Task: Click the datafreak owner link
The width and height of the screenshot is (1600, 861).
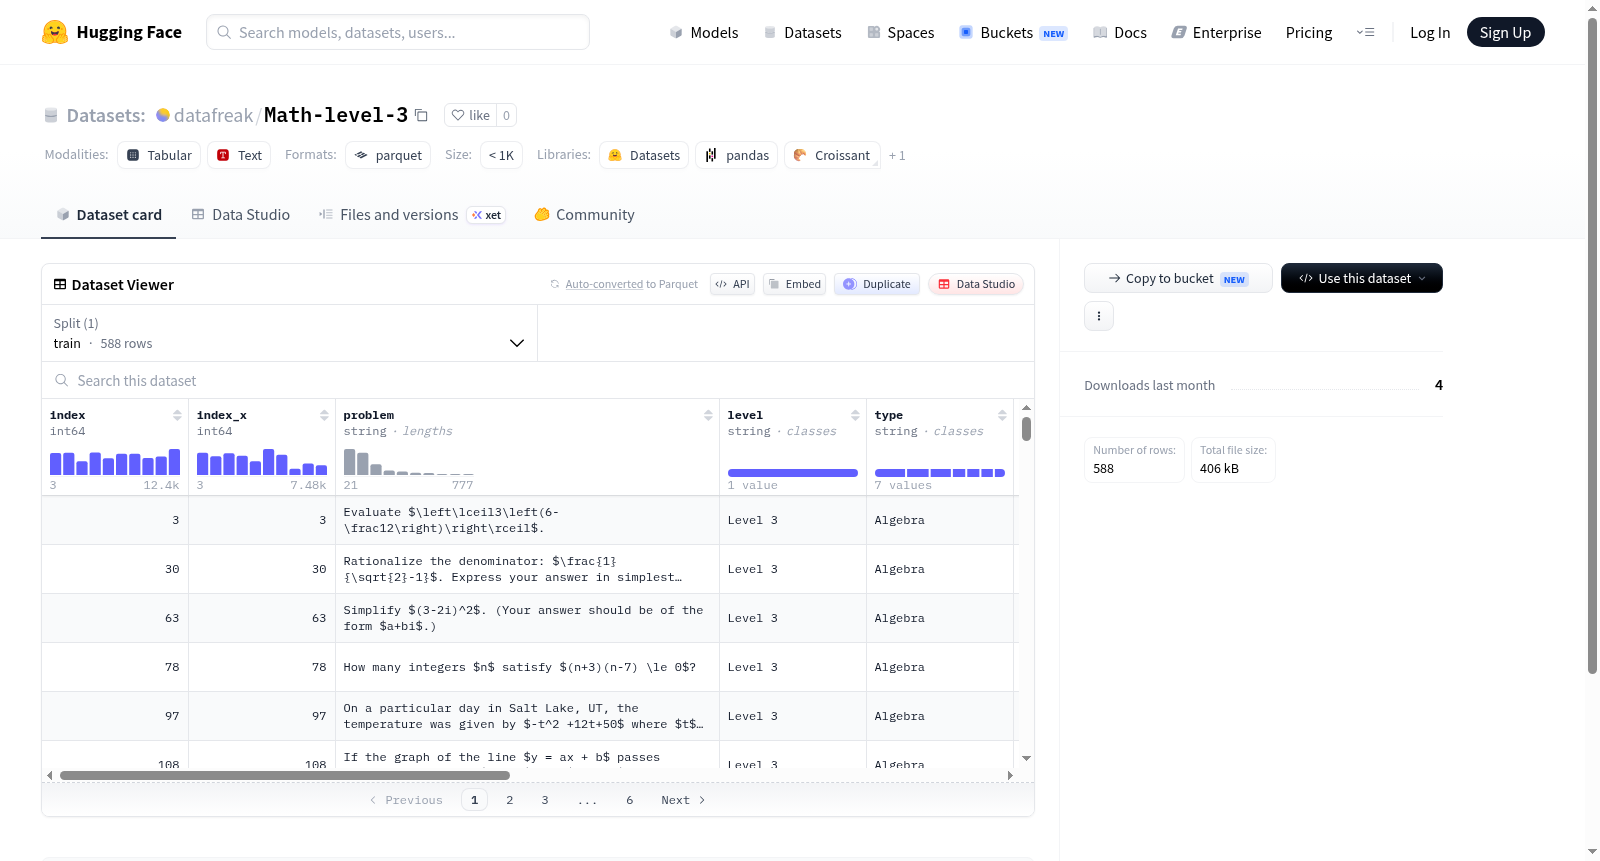Action: [x=213, y=115]
